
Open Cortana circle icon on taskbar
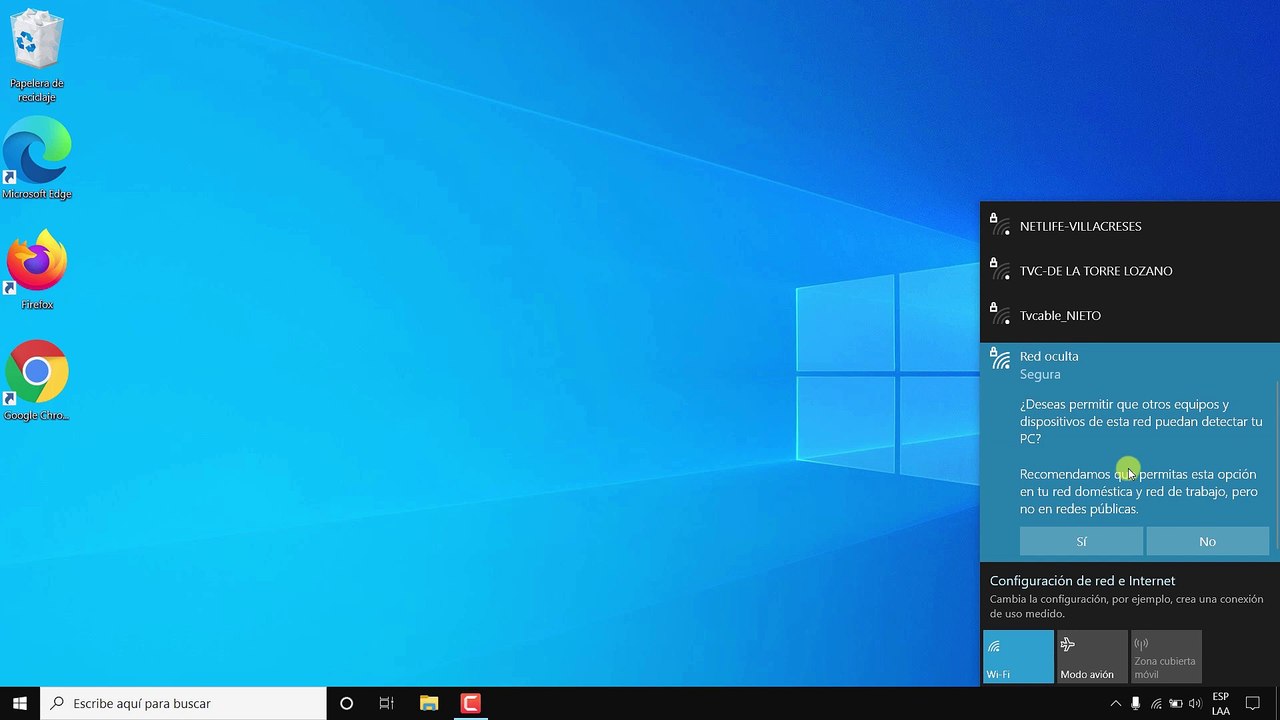(346, 703)
